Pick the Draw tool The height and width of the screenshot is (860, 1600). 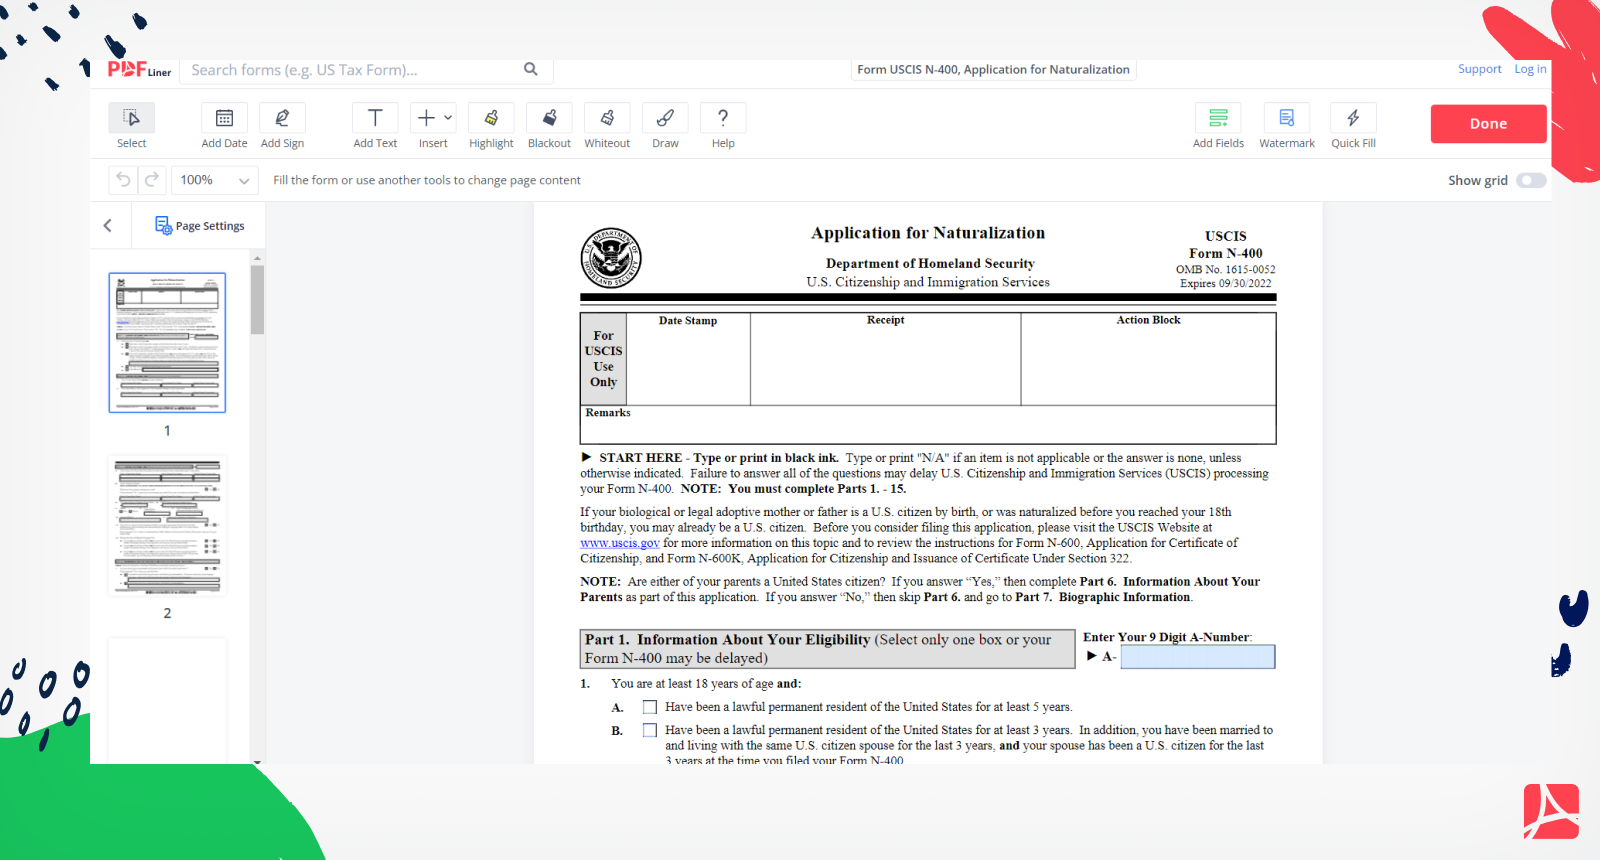tap(665, 118)
